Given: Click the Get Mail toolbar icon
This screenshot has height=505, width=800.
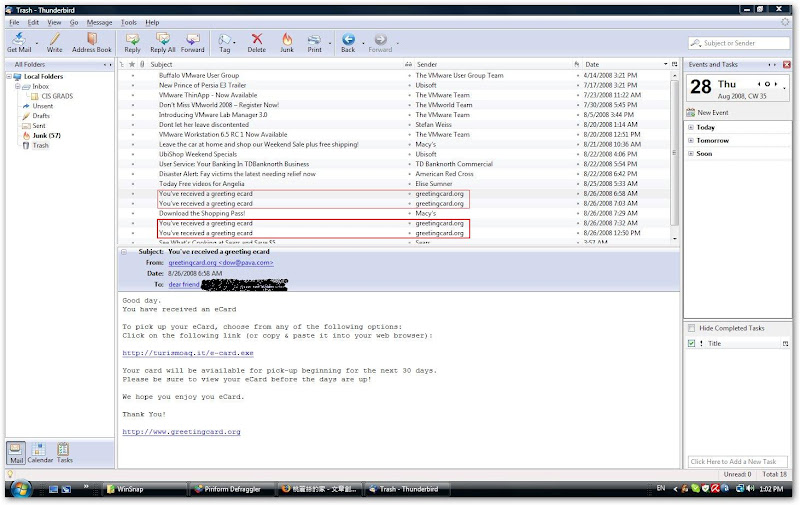Looking at the screenshot, I should [x=18, y=40].
